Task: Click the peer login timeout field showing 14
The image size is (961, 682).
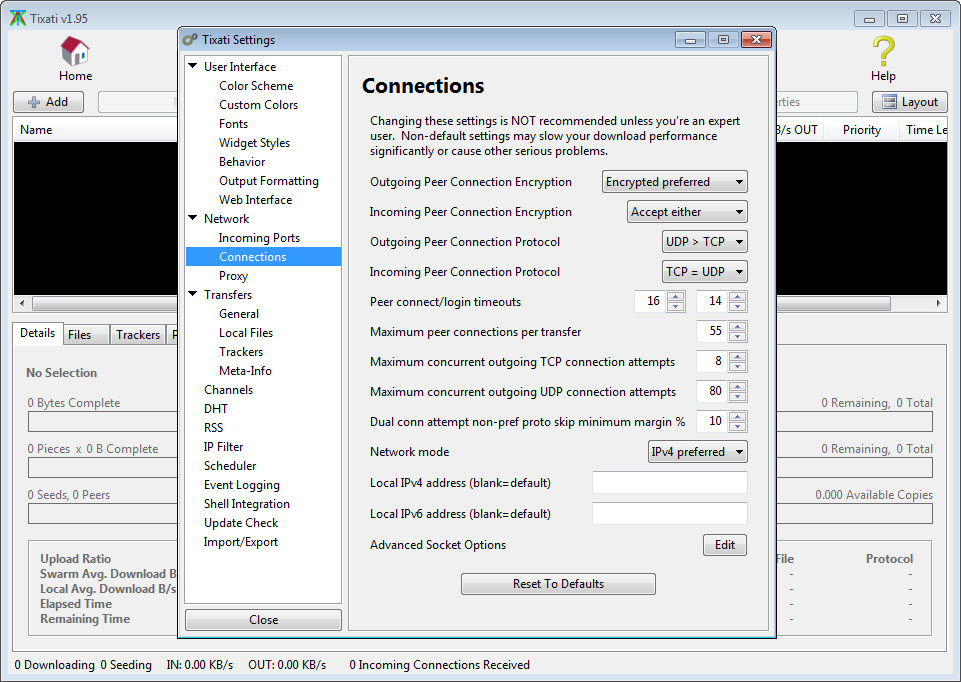Action: pos(712,301)
